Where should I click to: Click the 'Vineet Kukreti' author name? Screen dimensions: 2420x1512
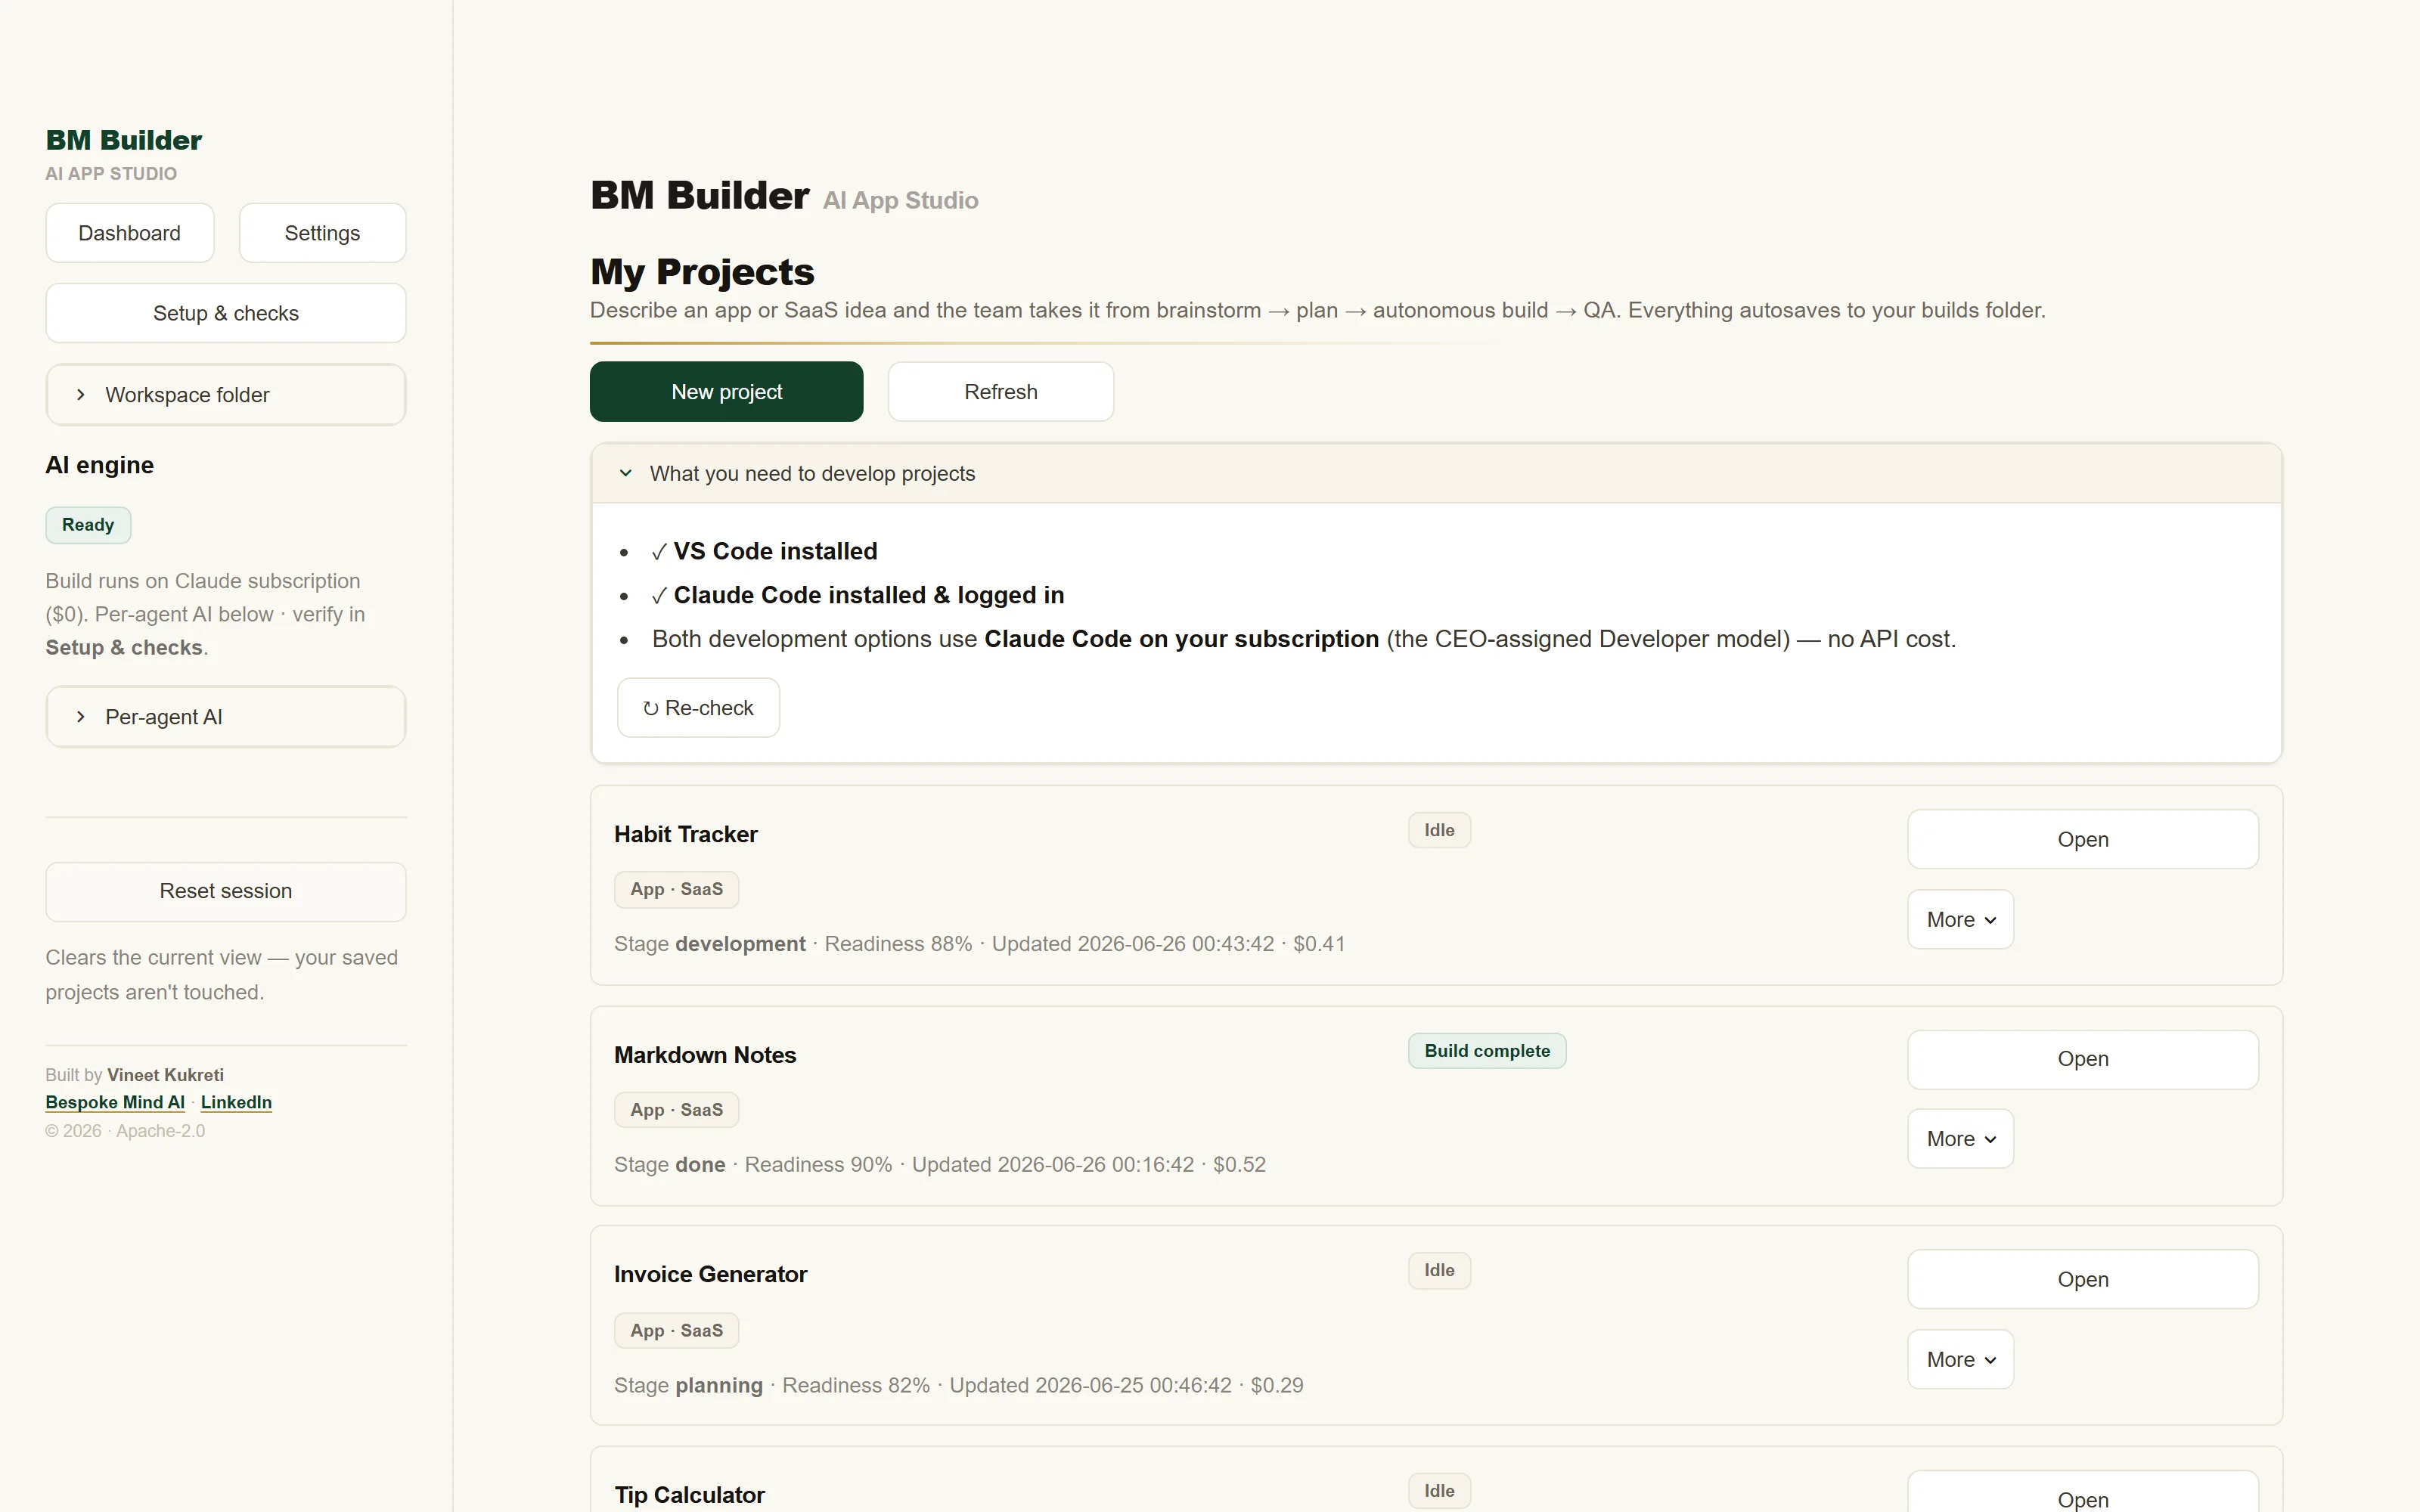(x=165, y=1075)
